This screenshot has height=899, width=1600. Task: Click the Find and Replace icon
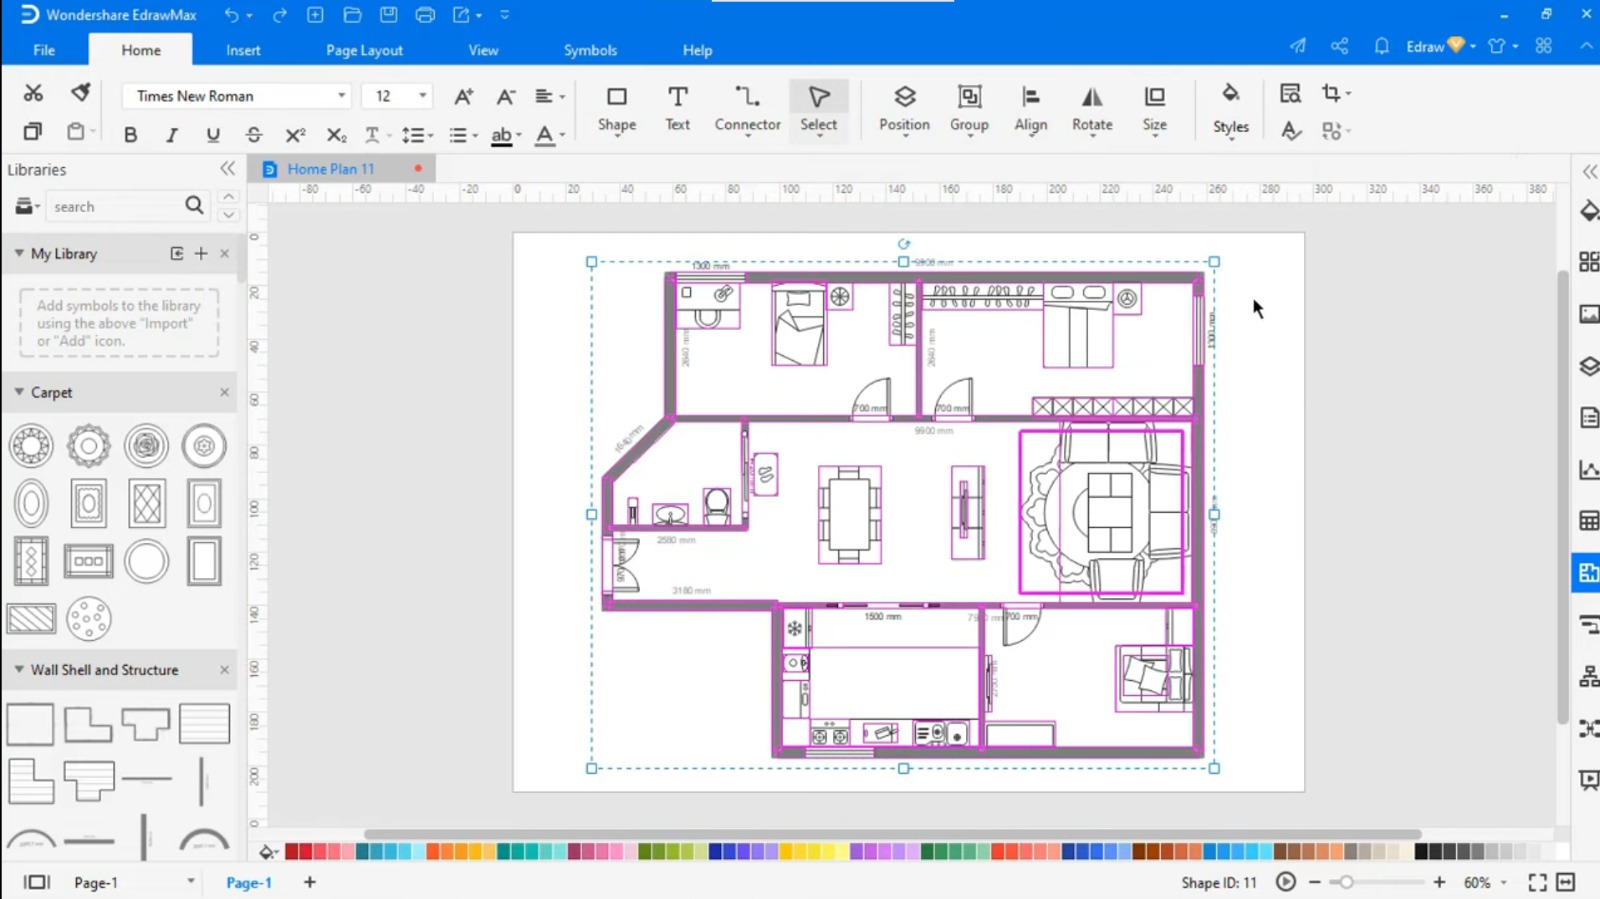(1290, 93)
